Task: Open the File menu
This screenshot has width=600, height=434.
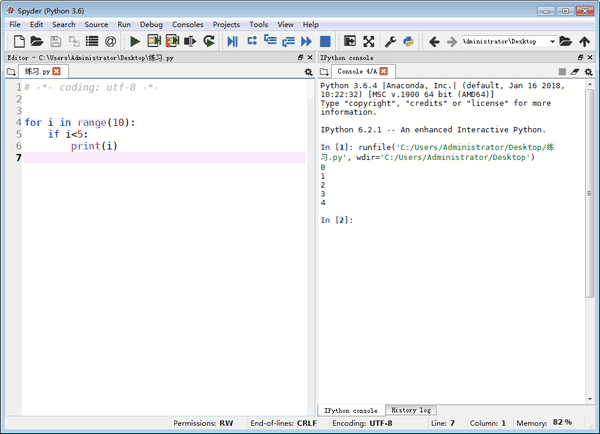Action: (x=15, y=24)
